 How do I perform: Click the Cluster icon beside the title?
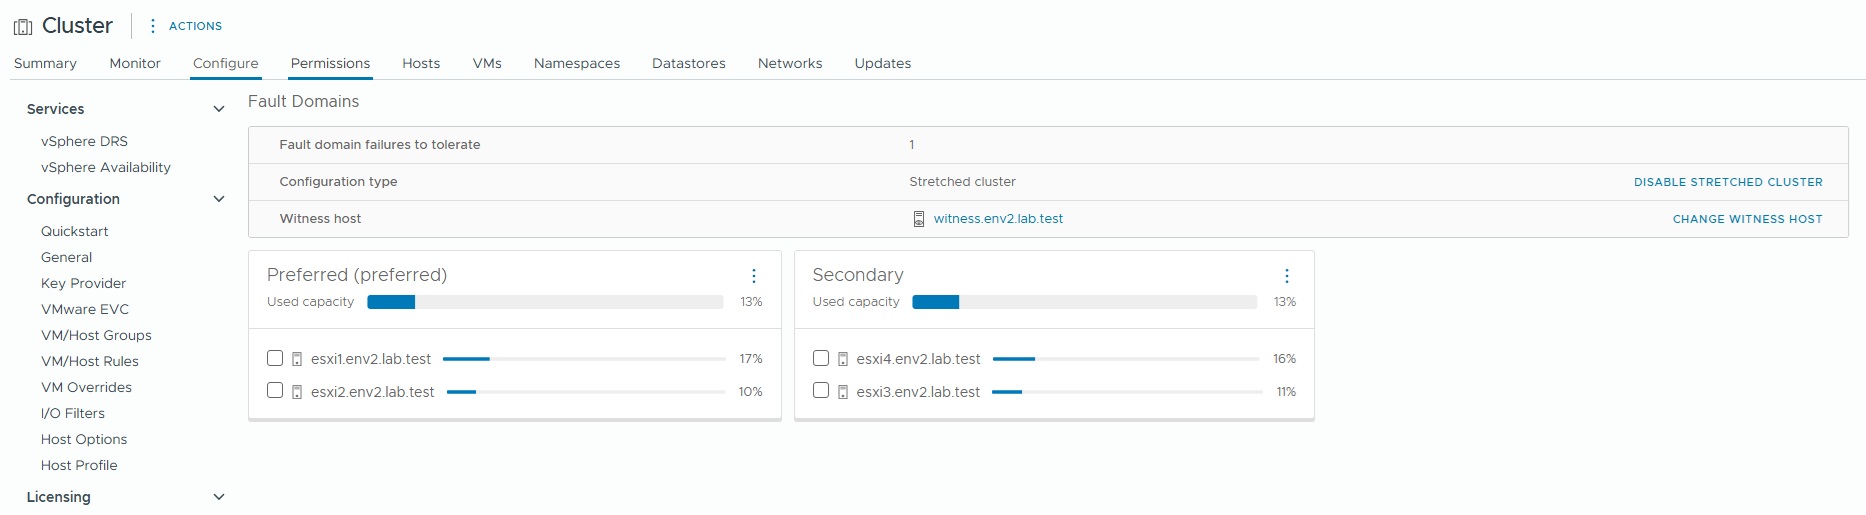click(23, 27)
